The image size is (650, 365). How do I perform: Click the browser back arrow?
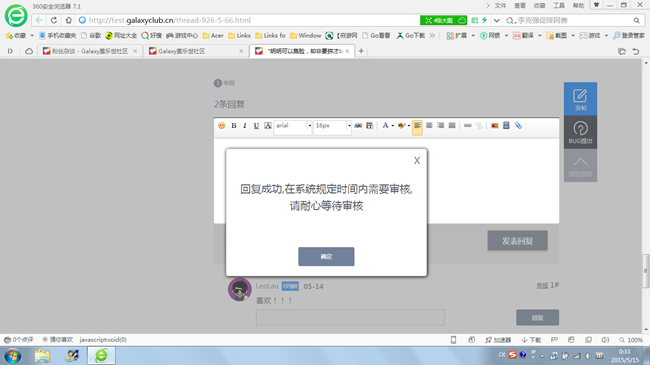39,20
